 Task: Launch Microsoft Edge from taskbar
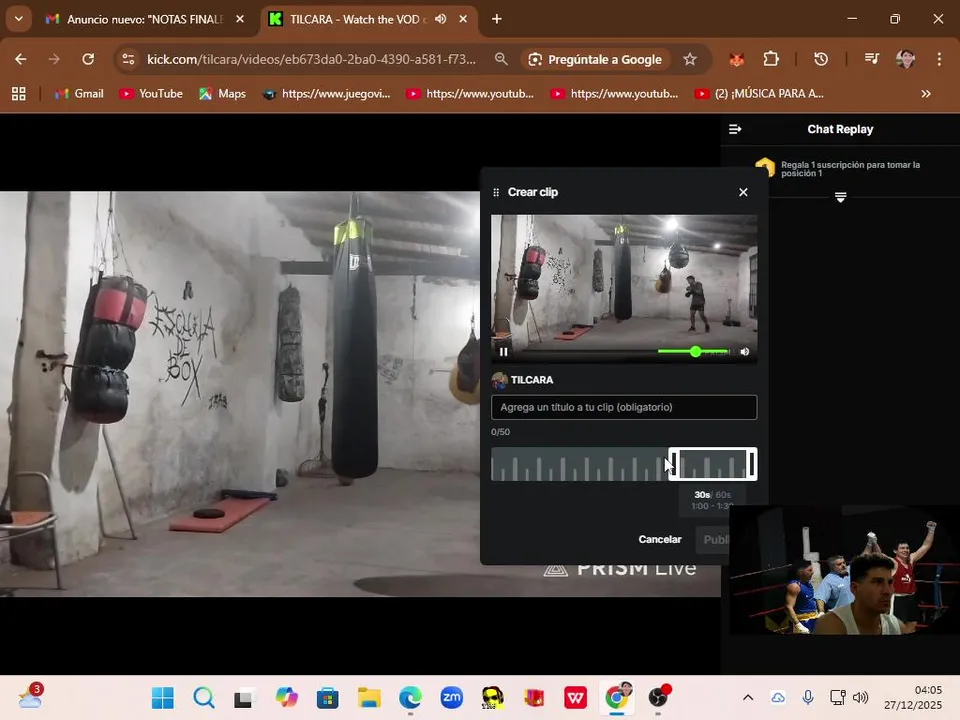pos(410,697)
